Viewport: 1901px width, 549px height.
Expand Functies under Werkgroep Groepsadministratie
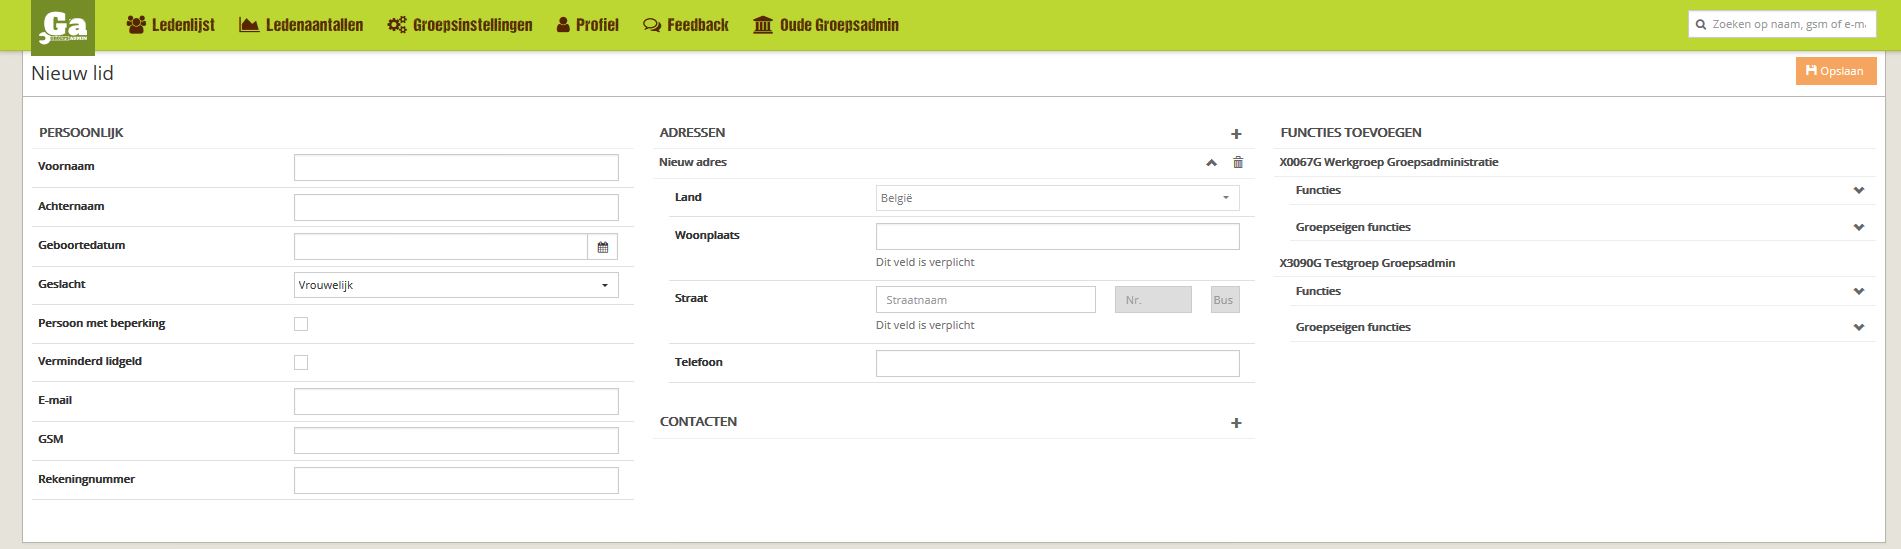point(1858,190)
